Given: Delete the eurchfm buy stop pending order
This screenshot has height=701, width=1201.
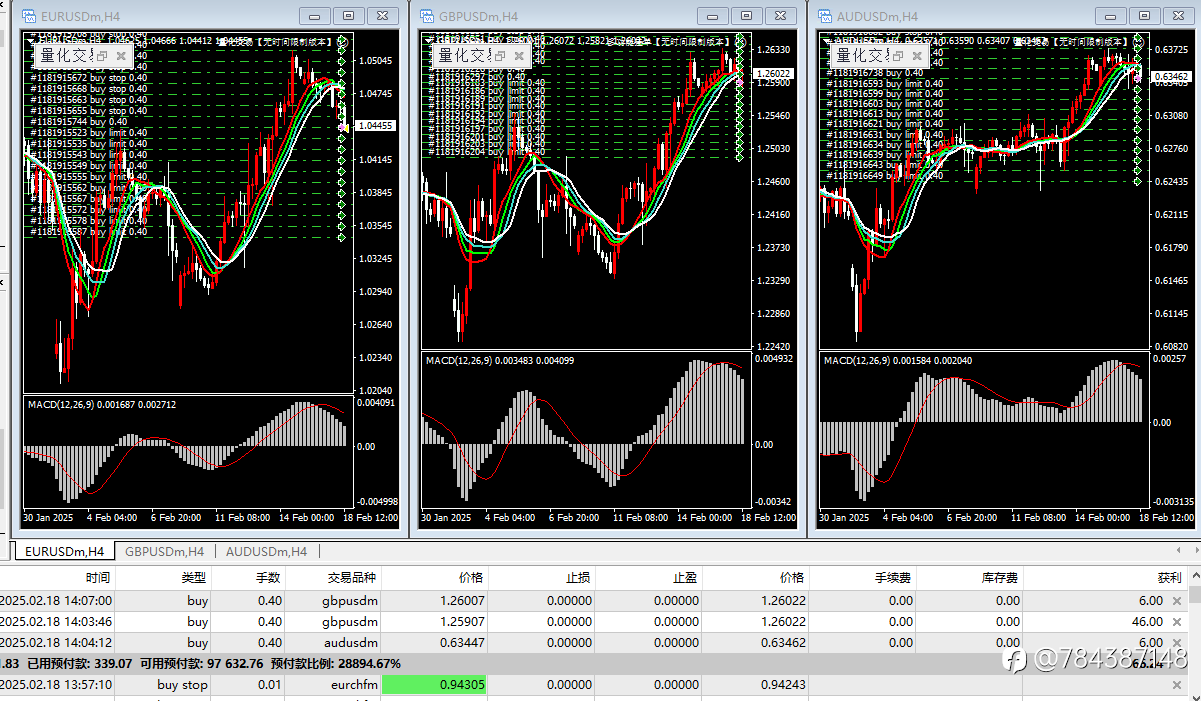Looking at the screenshot, I should [1177, 685].
